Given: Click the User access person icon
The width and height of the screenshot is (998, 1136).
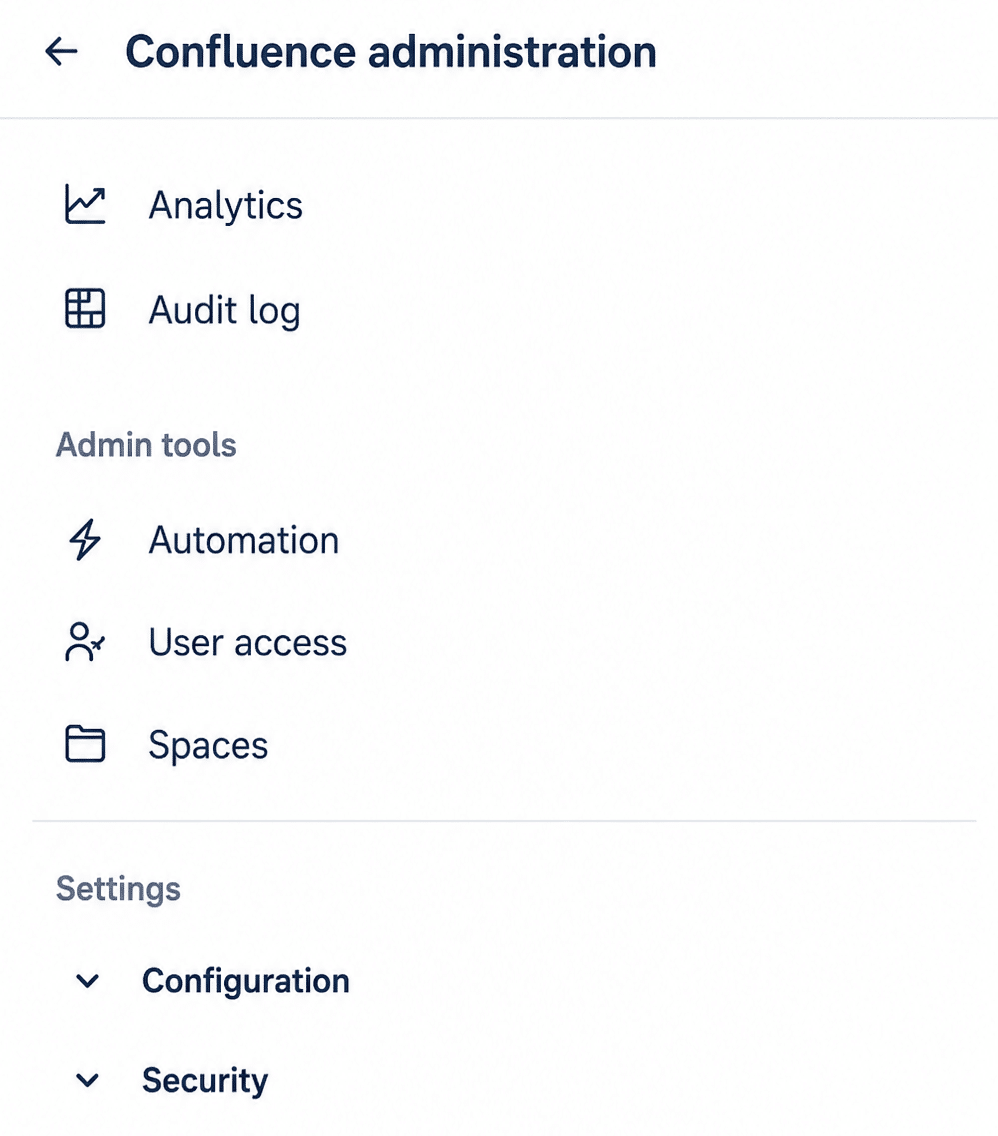Looking at the screenshot, I should 85,643.
